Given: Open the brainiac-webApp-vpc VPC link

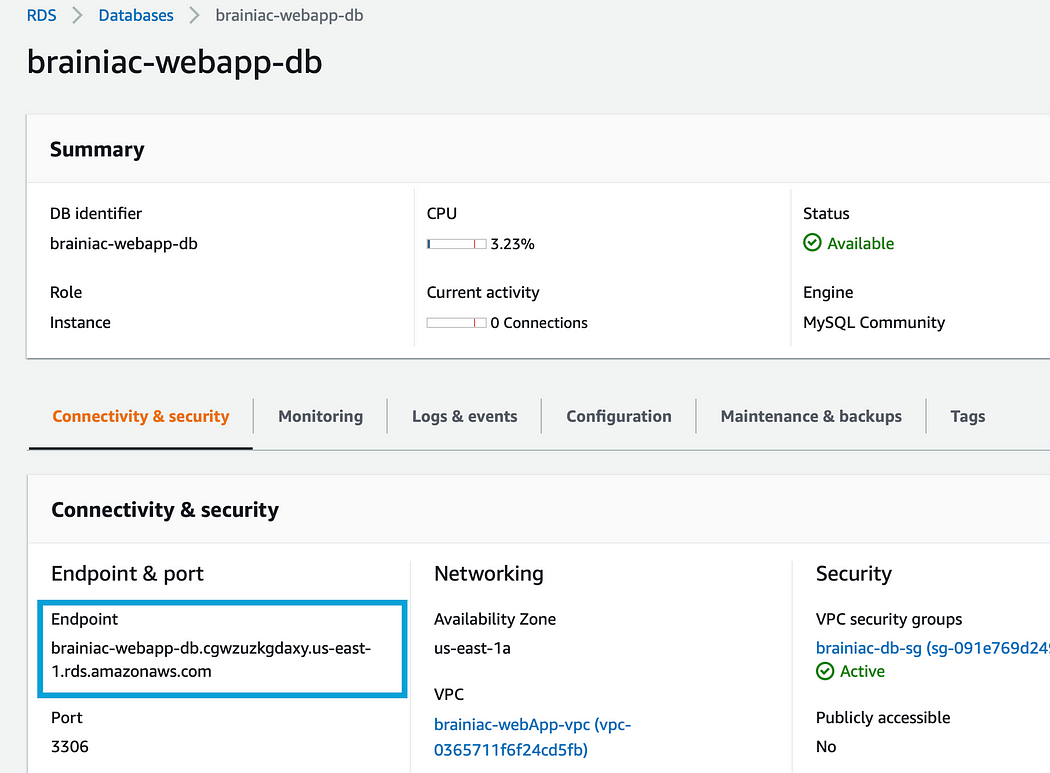Looking at the screenshot, I should [x=532, y=737].
